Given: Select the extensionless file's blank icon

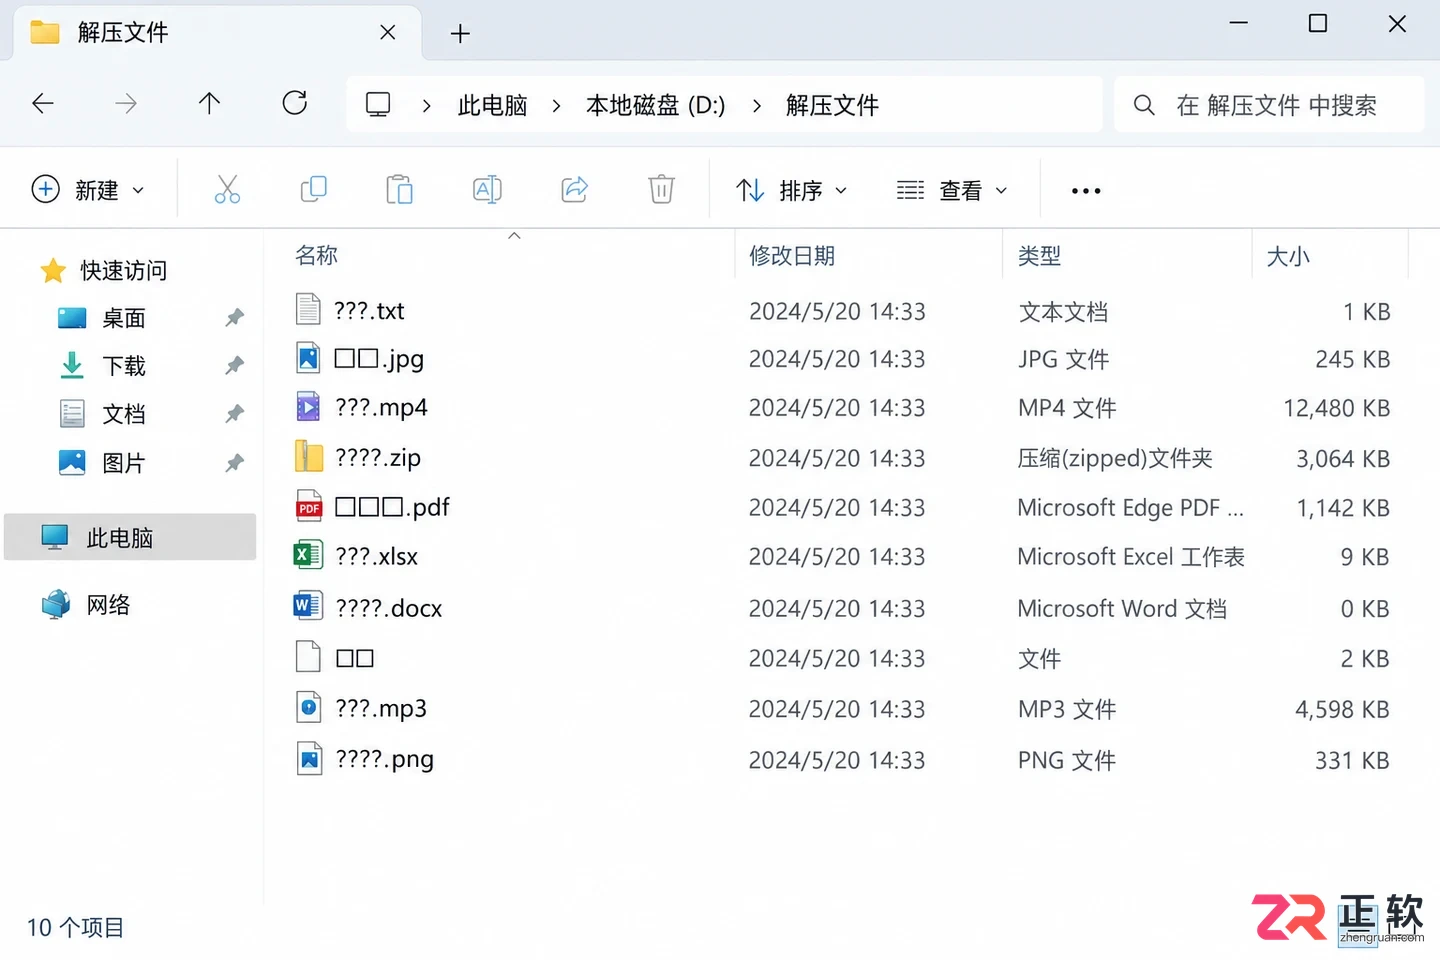Looking at the screenshot, I should [x=308, y=657].
